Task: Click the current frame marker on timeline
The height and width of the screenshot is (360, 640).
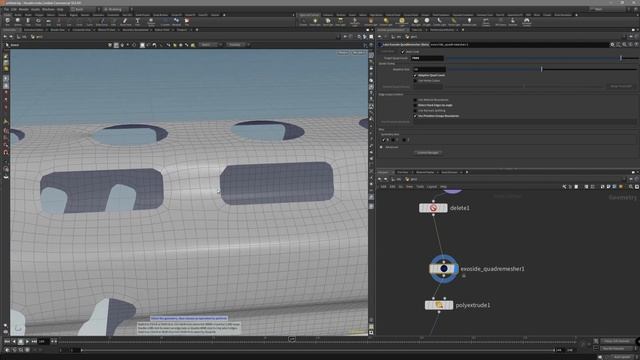Action: point(292,339)
